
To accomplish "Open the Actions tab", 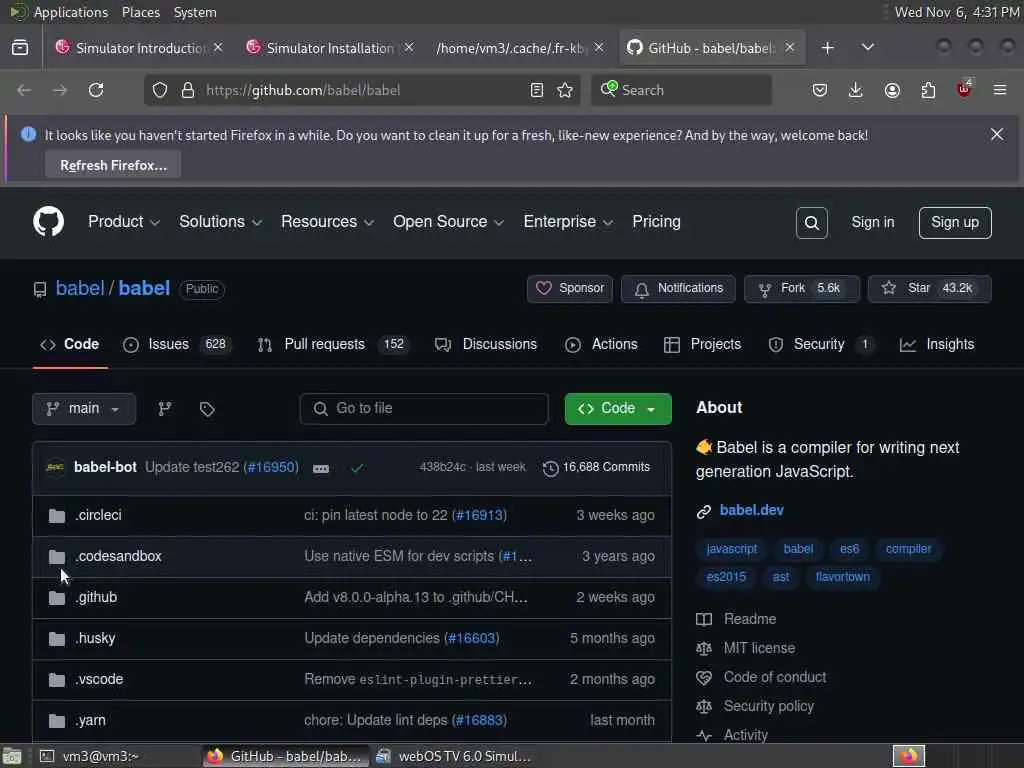I will (x=601, y=345).
